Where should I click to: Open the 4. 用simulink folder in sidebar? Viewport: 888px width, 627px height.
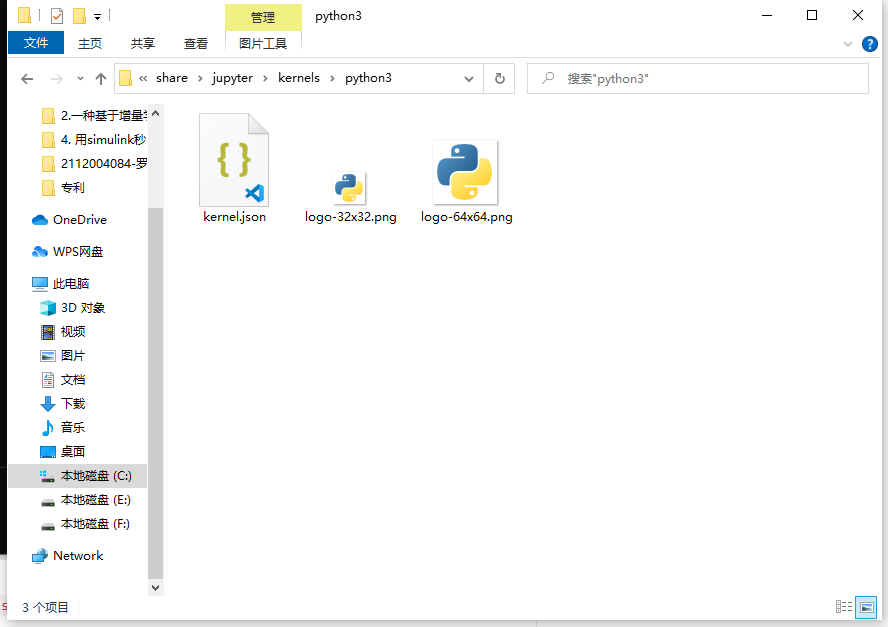click(x=94, y=139)
